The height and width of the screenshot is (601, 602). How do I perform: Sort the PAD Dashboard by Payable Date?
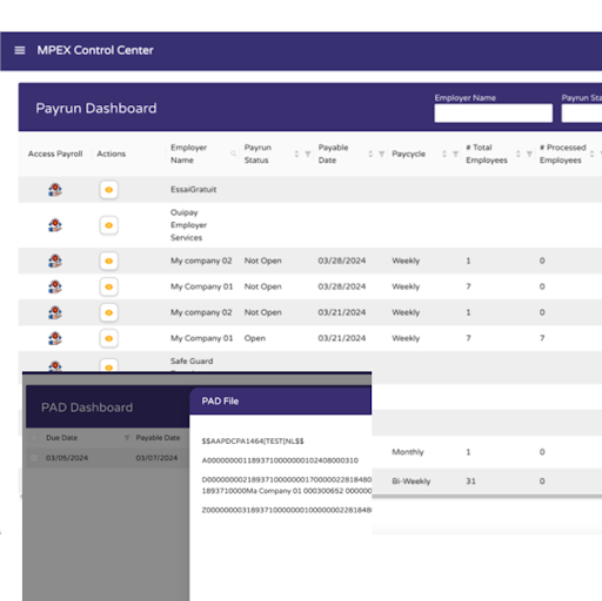tap(158, 438)
